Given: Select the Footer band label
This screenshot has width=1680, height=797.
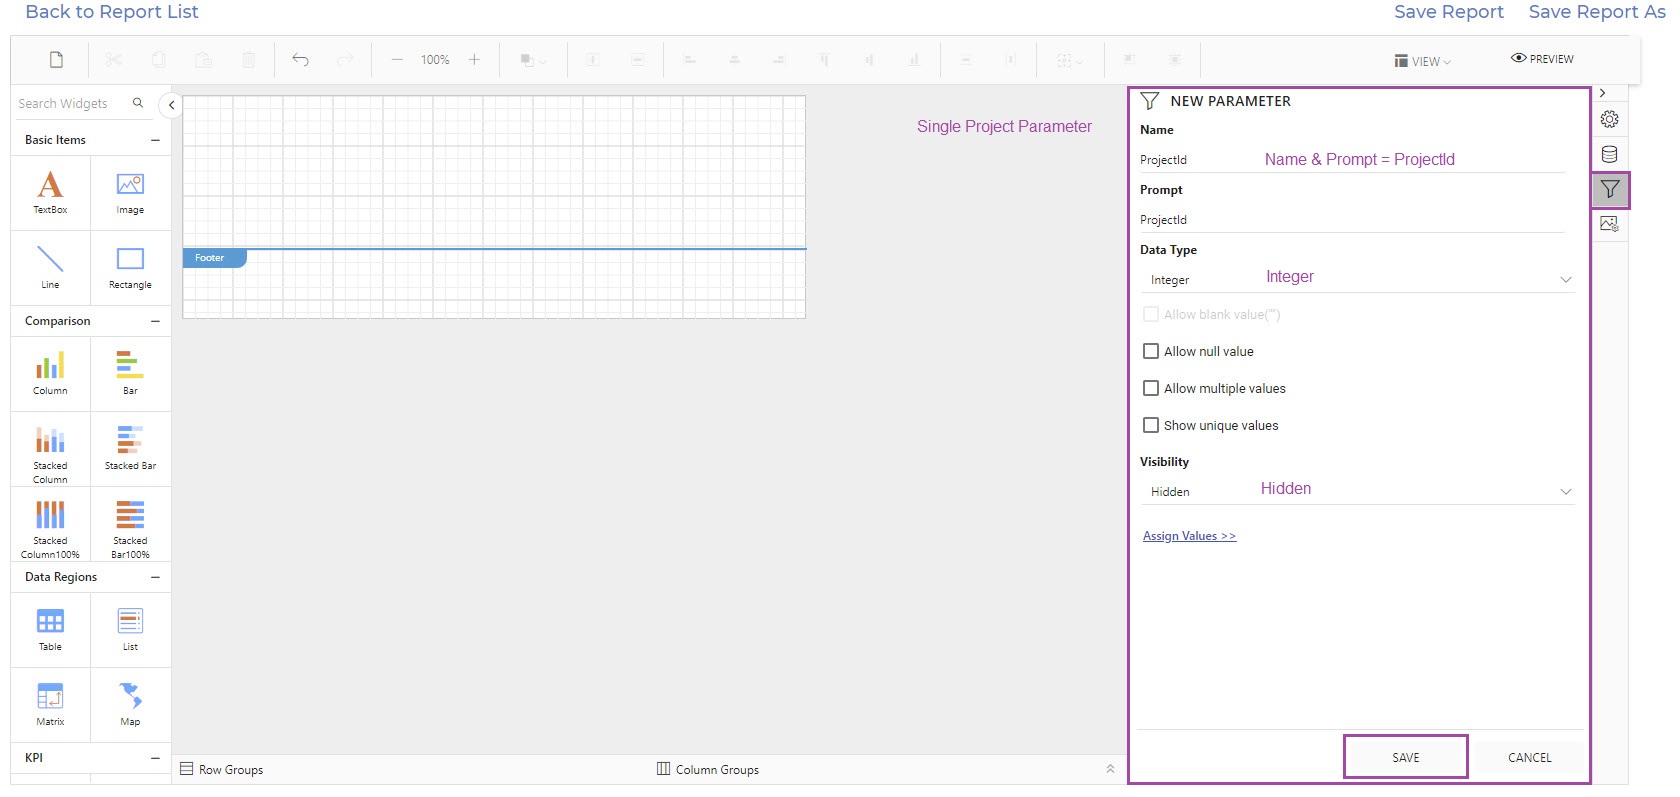Looking at the screenshot, I should tap(214, 258).
